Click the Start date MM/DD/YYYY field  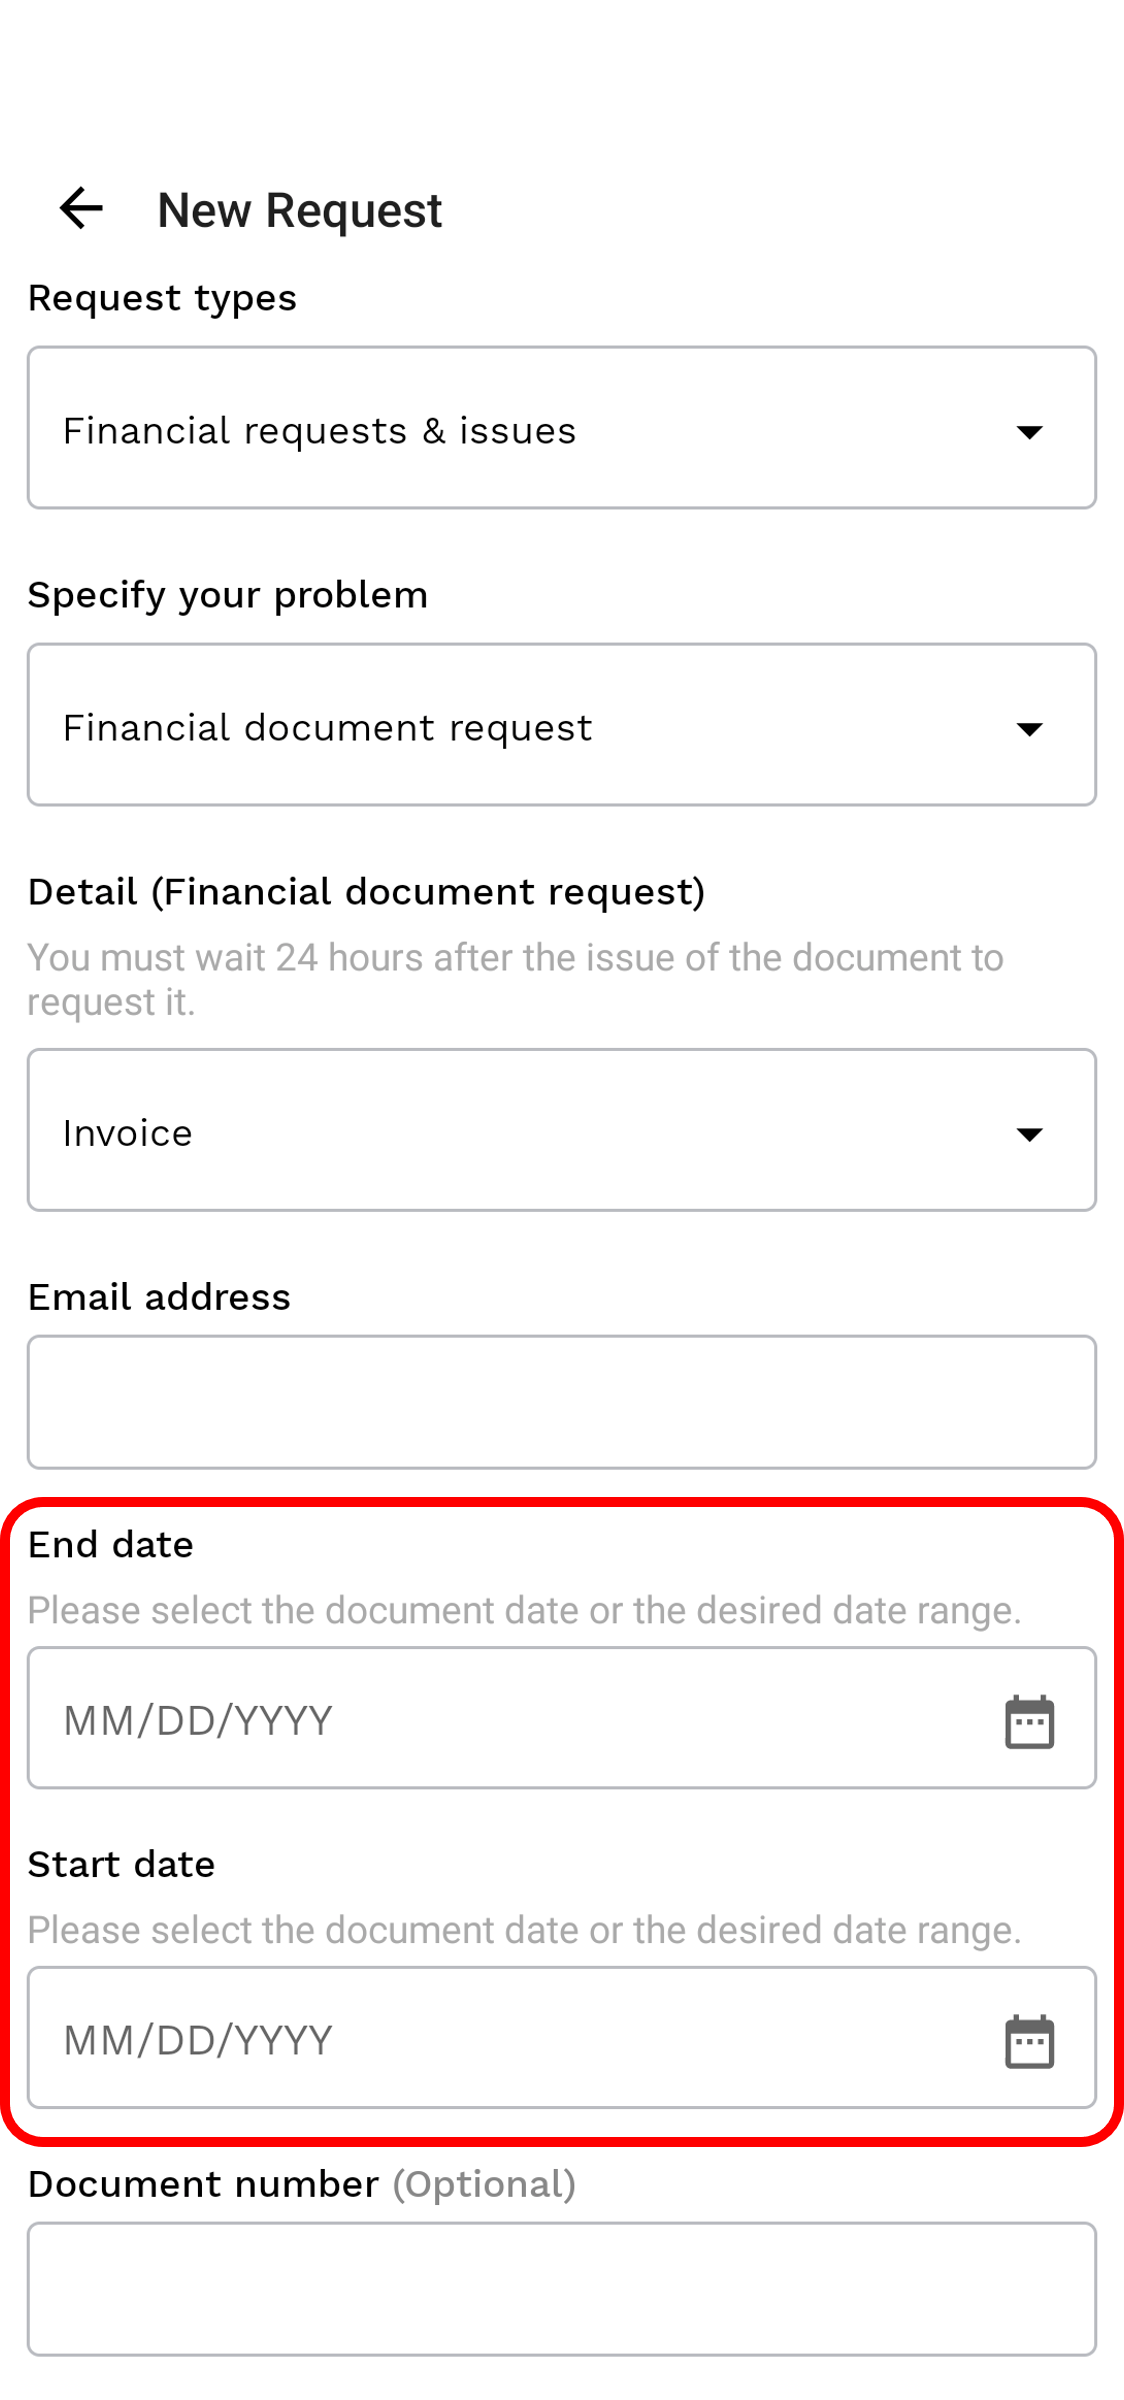[x=562, y=2038]
